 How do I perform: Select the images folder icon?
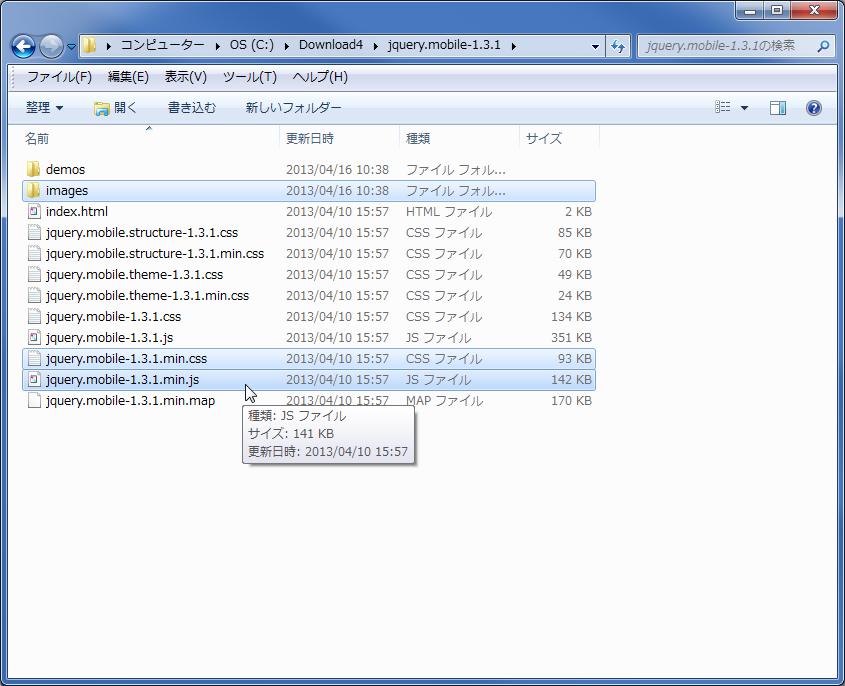[33, 190]
